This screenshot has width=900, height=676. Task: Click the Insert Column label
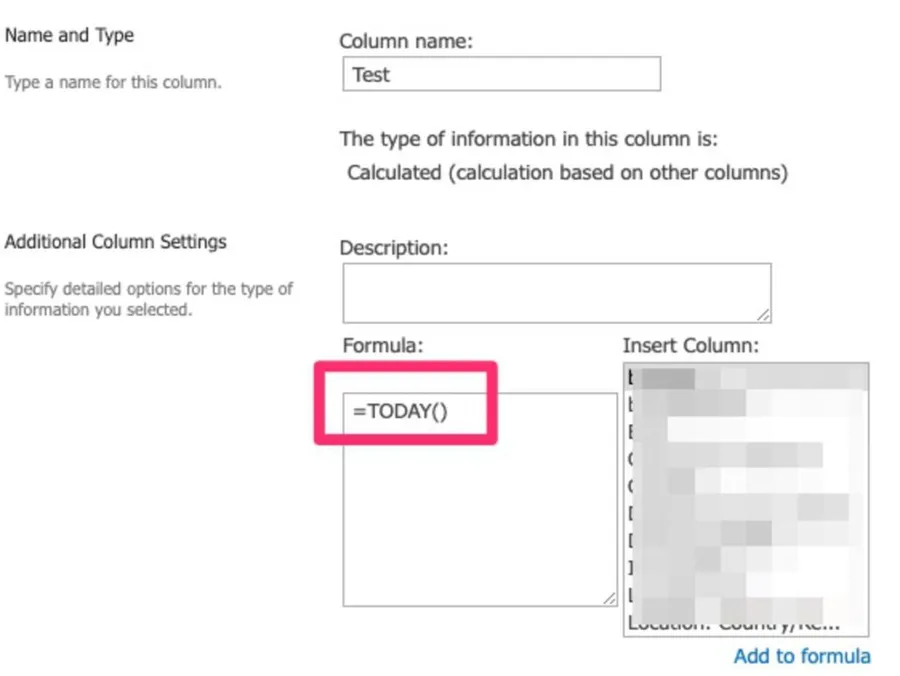point(690,345)
